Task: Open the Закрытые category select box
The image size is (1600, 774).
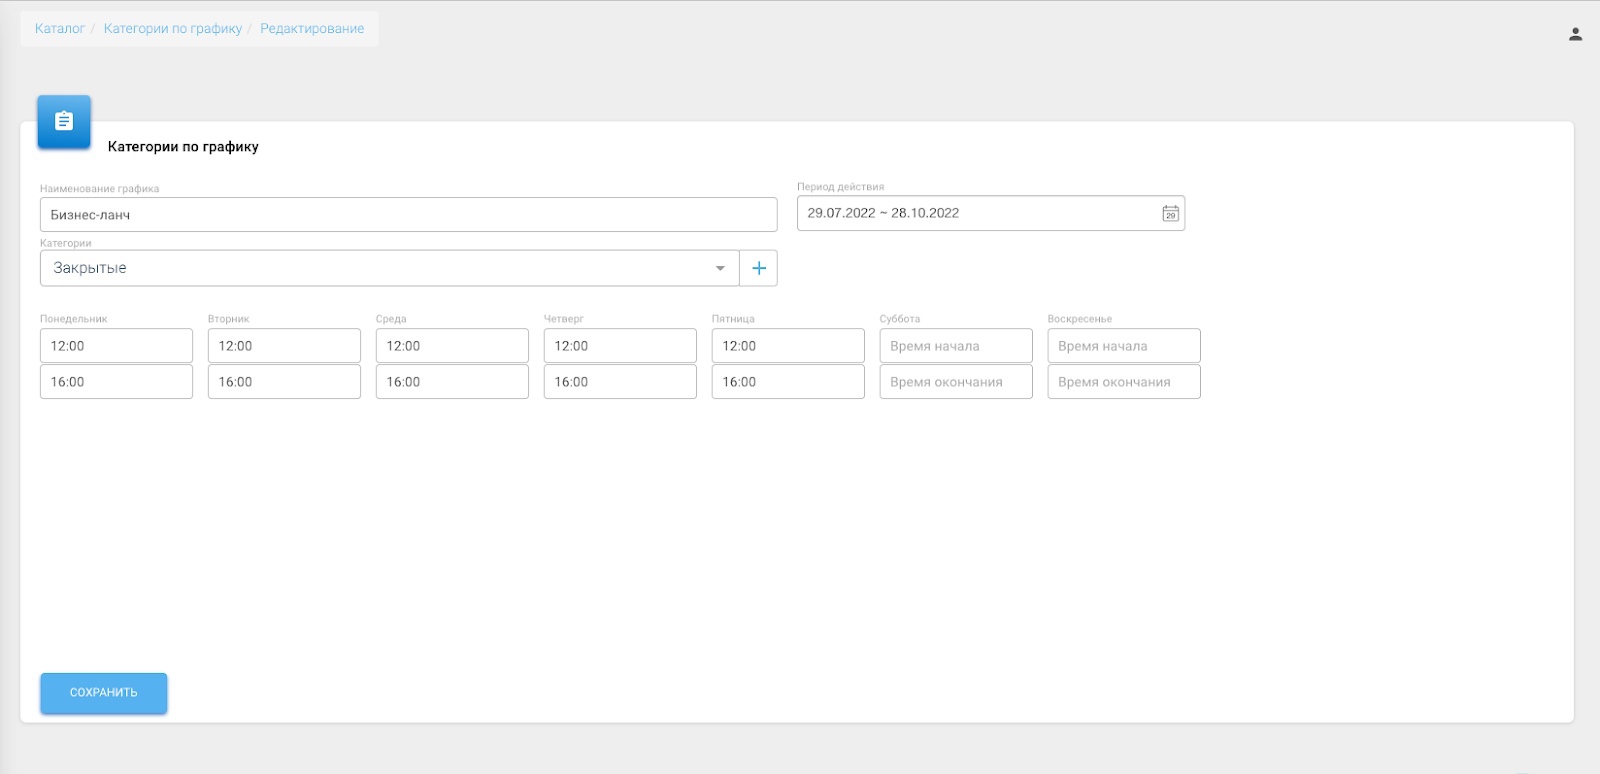Action: pyautogui.click(x=380, y=268)
